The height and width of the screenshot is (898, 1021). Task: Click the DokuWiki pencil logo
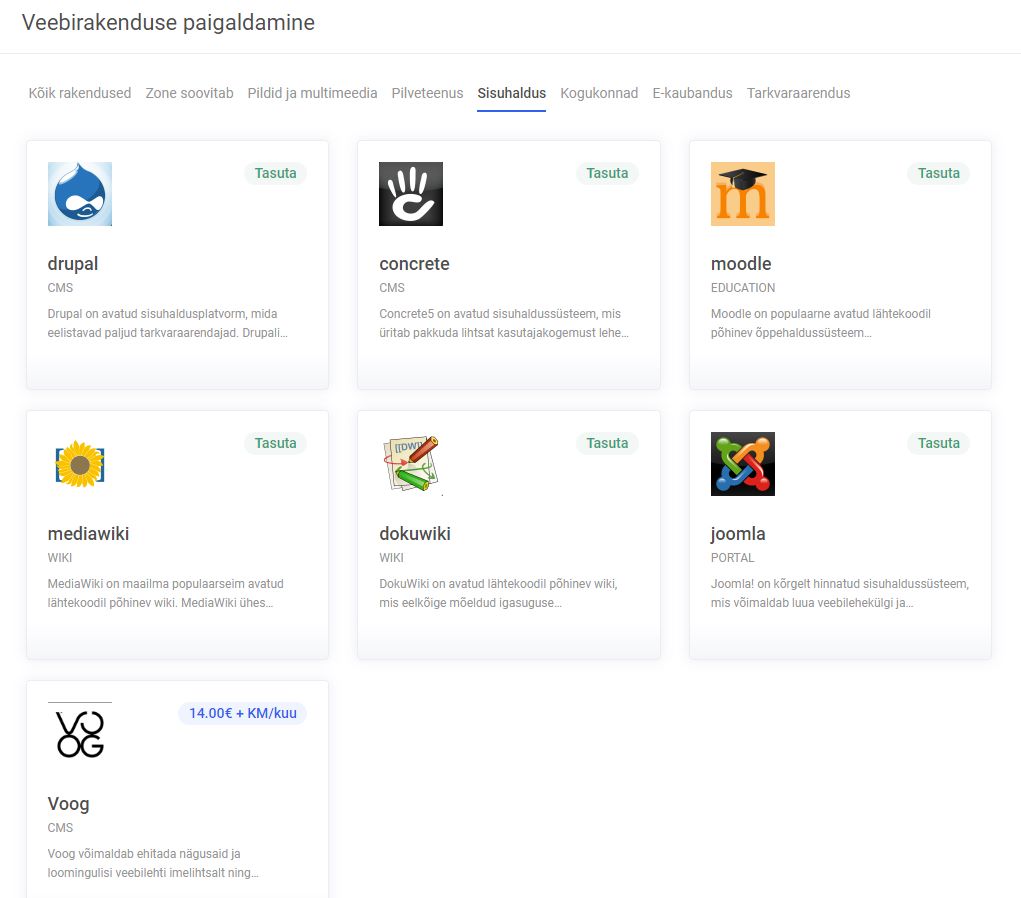pyautogui.click(x=411, y=463)
